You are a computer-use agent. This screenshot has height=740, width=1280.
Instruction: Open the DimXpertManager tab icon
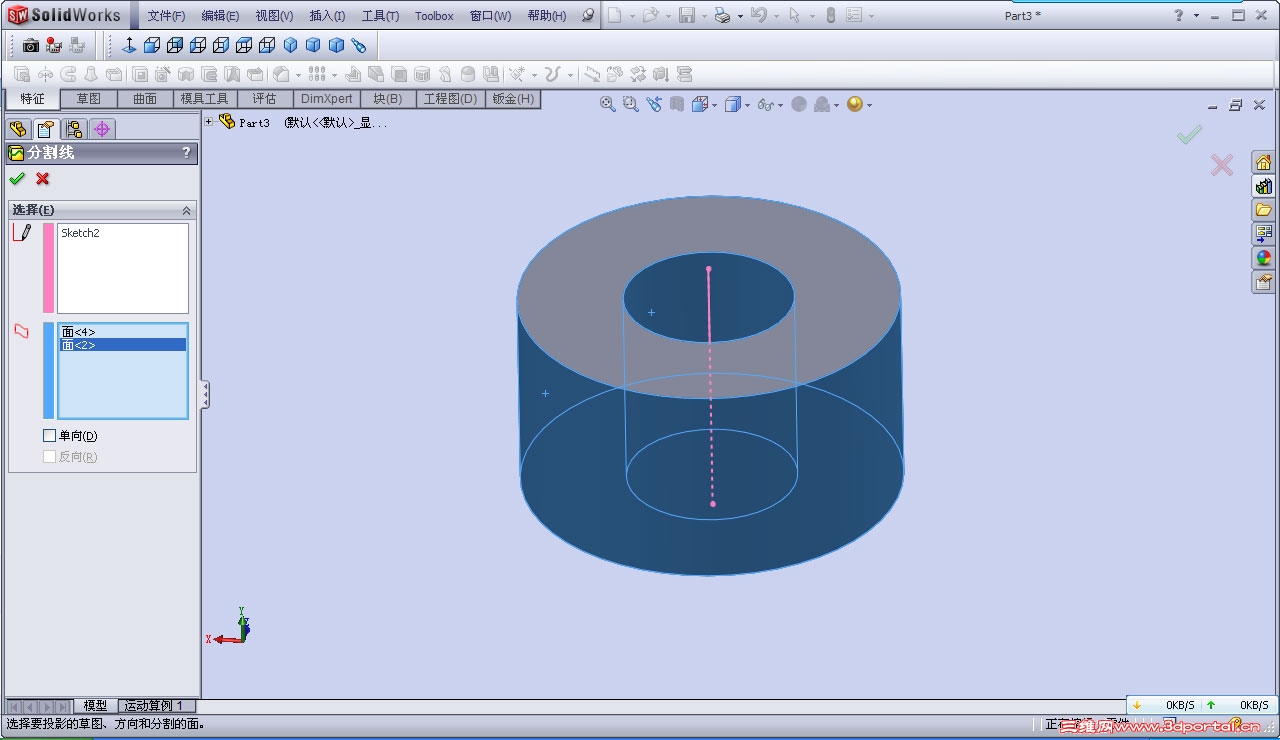point(102,129)
